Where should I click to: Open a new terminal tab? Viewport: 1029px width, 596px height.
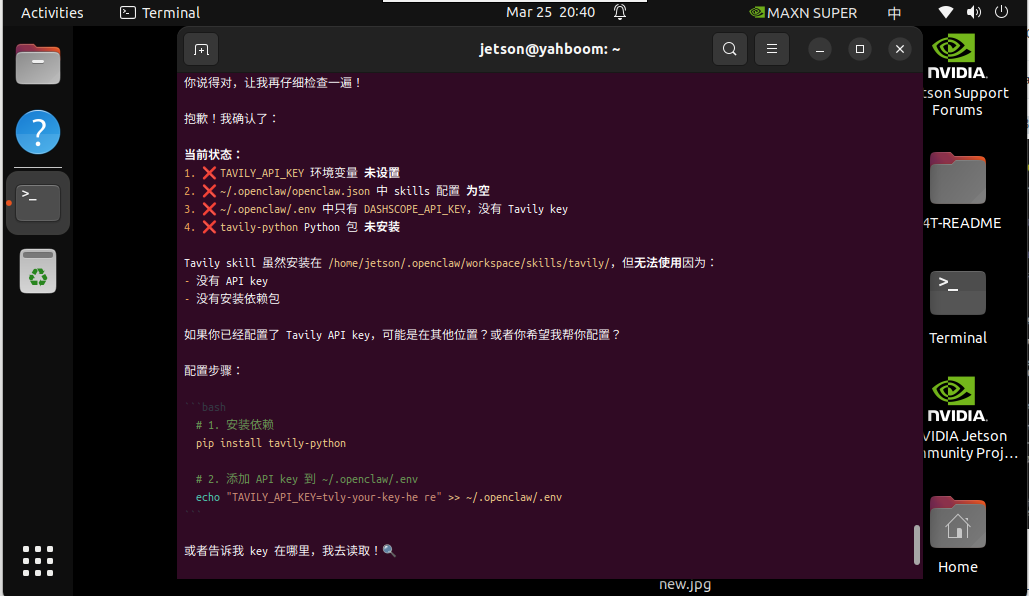(x=201, y=49)
